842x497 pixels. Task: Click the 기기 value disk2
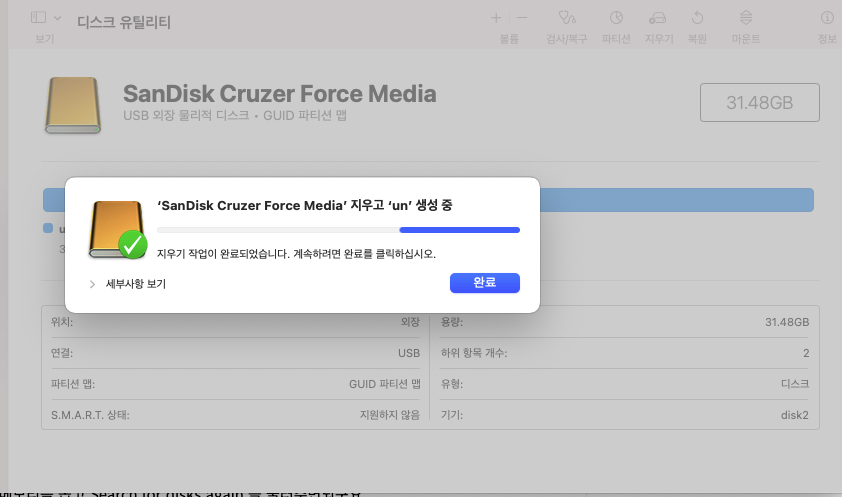(x=795, y=415)
